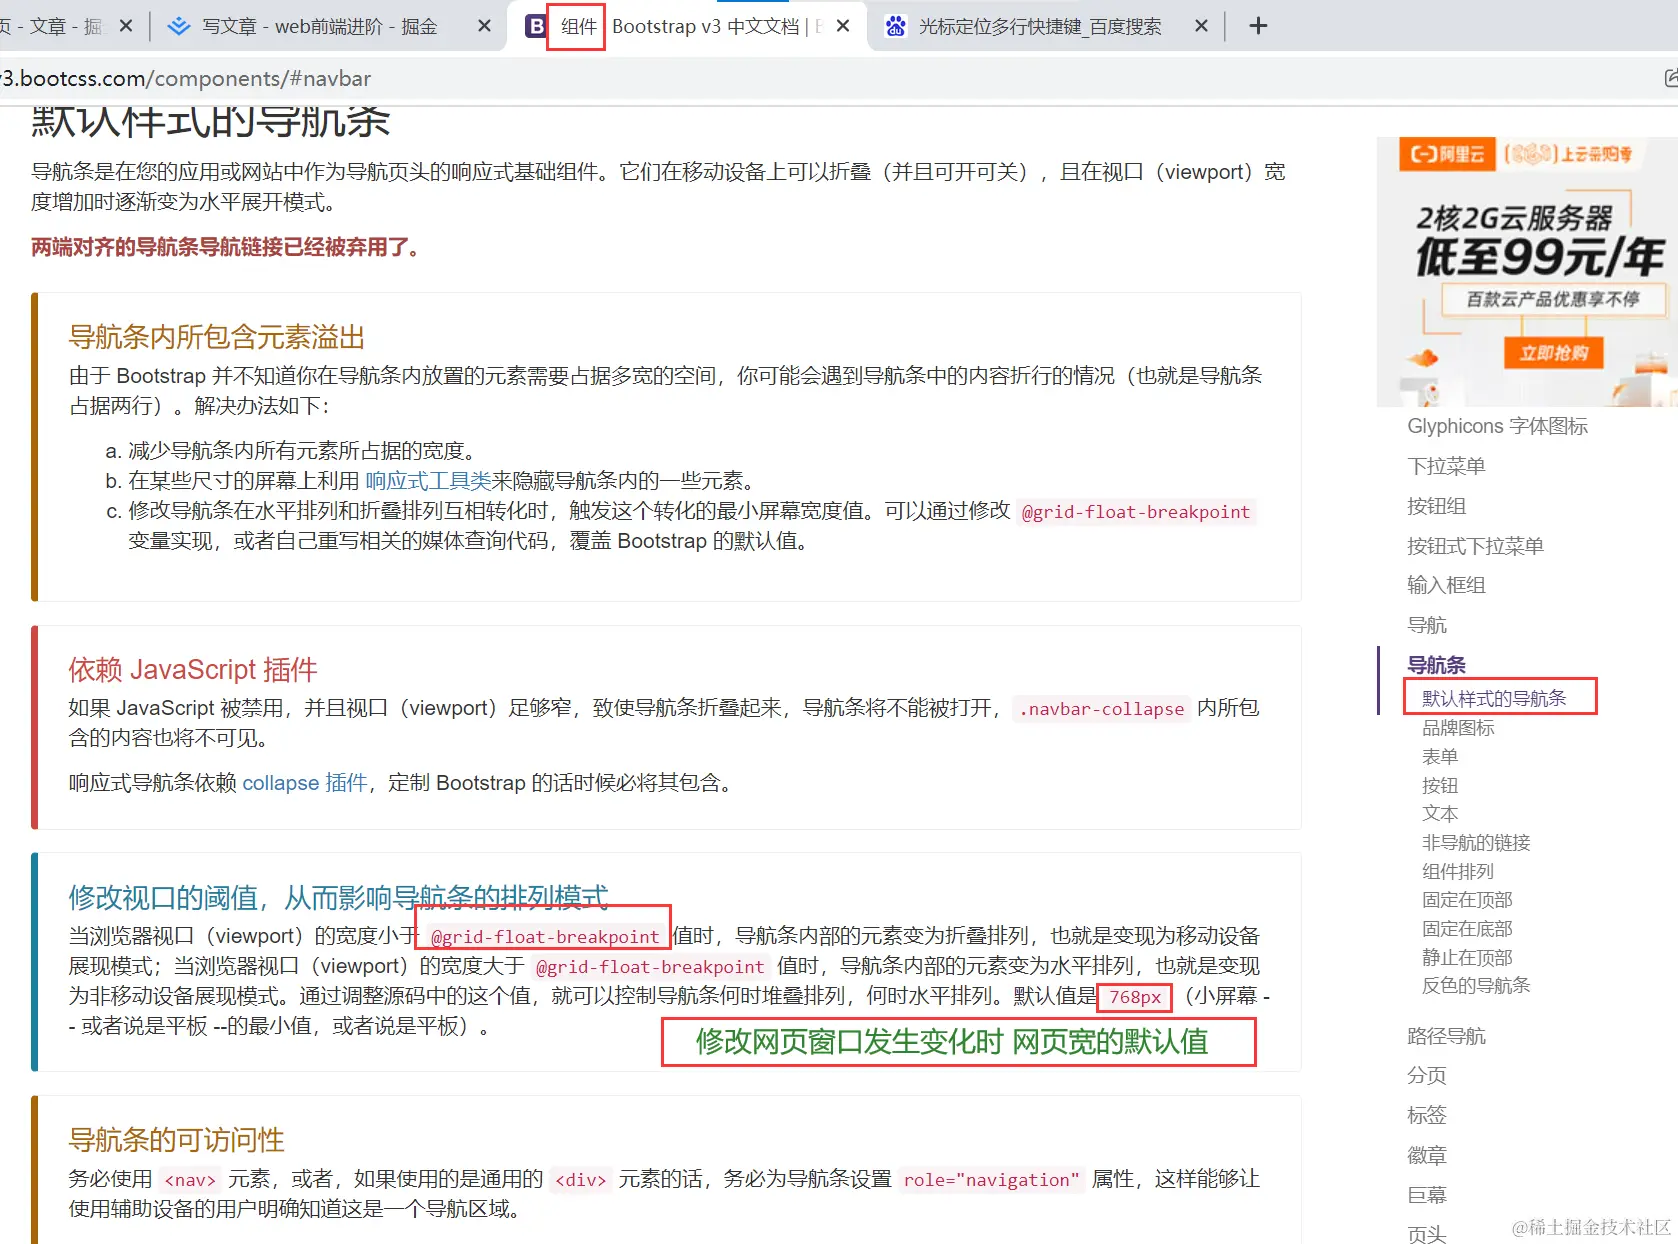Go to 徽章 in sidebar
This screenshot has height=1244, width=1678.
(1427, 1156)
